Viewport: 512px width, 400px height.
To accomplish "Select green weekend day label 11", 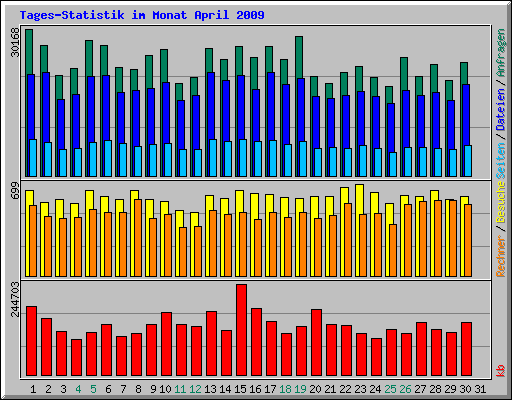I will coord(180,389).
